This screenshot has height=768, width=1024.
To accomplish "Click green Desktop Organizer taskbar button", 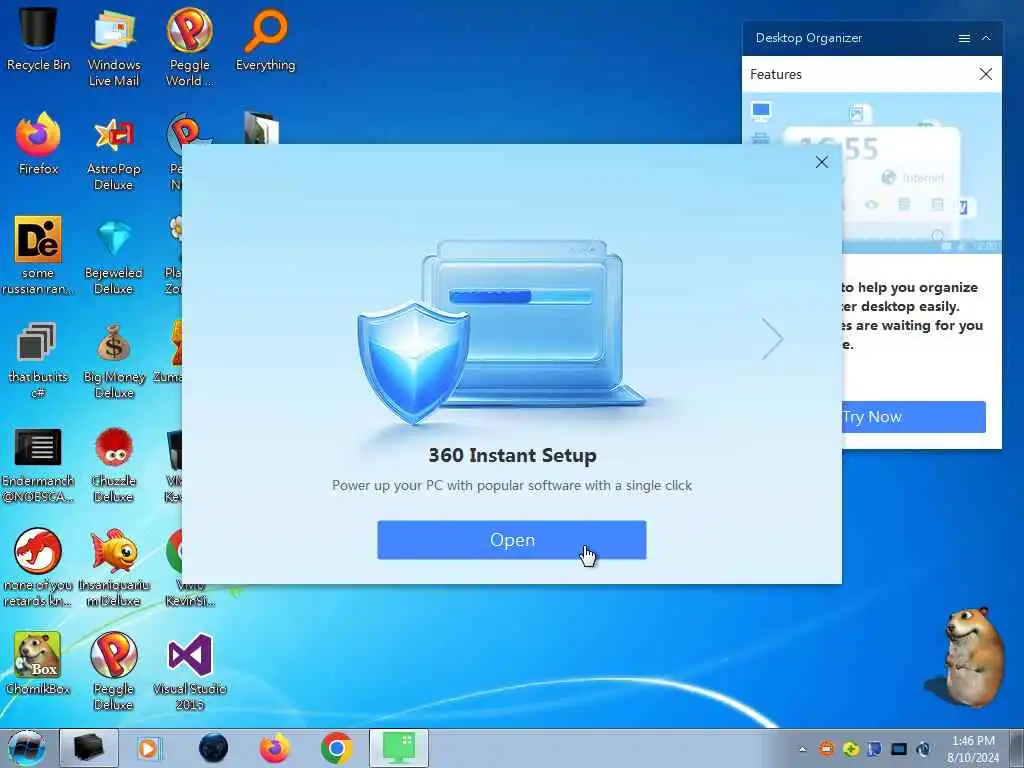I will pyautogui.click(x=399, y=748).
